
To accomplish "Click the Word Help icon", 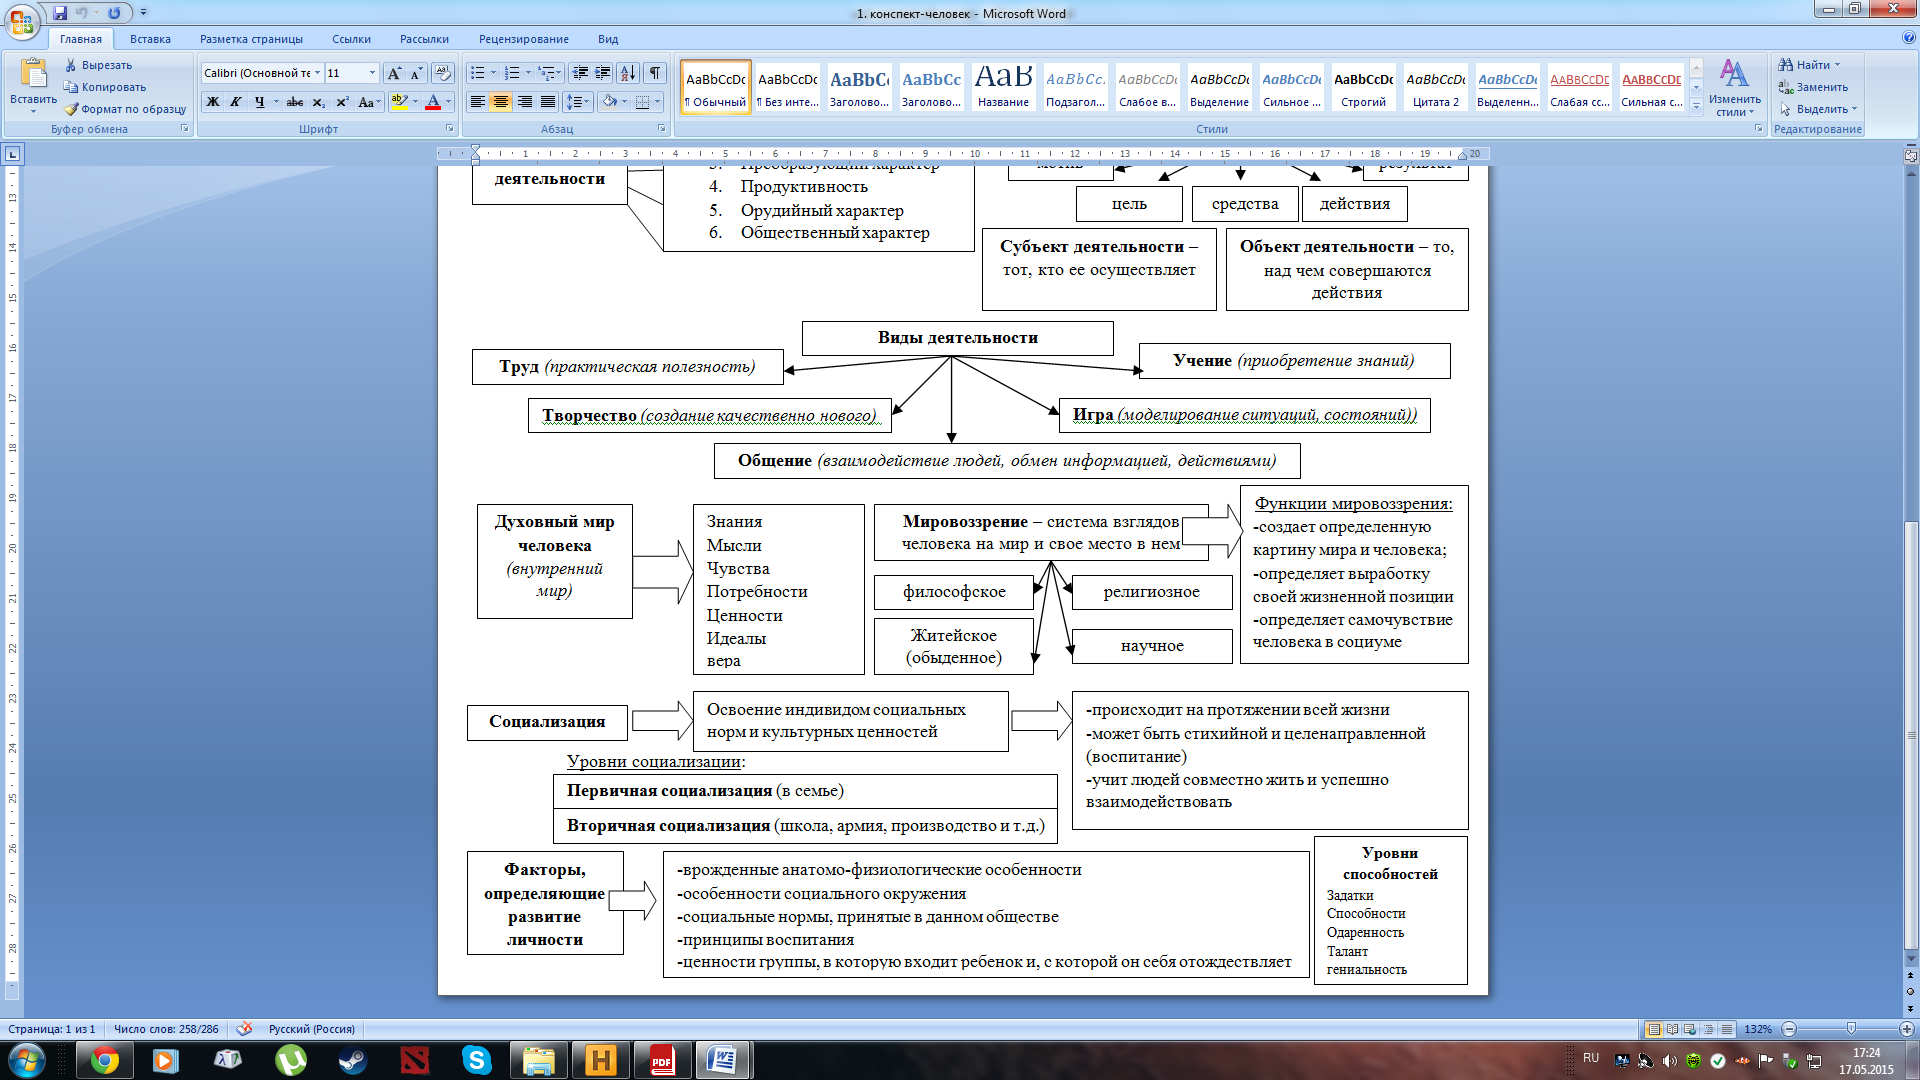I will [1909, 38].
